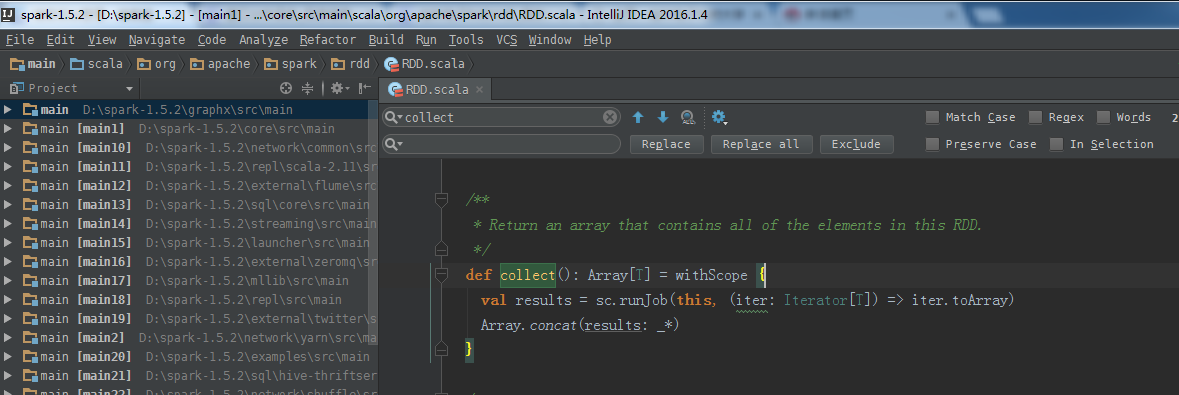Click the main folder icon in breadcrumb
1179x395 pixels.
point(18,64)
